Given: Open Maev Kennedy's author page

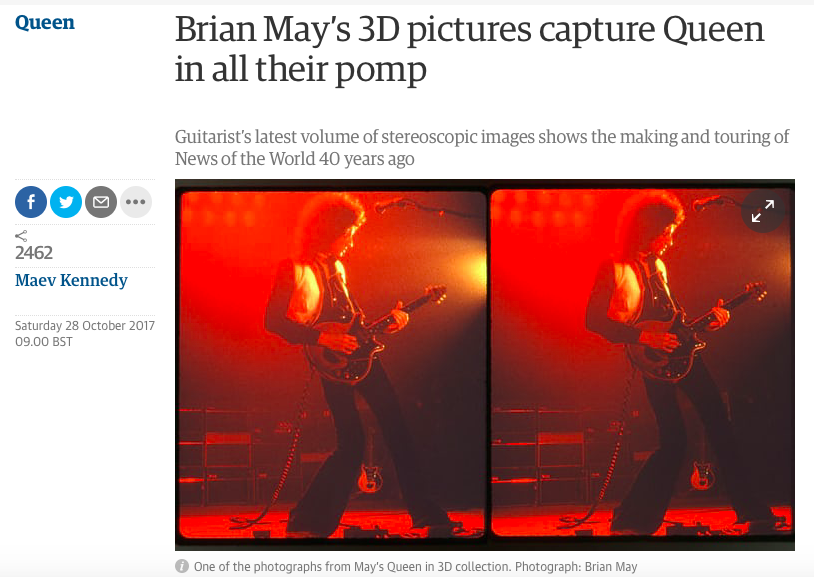Looking at the screenshot, I should pos(71,280).
